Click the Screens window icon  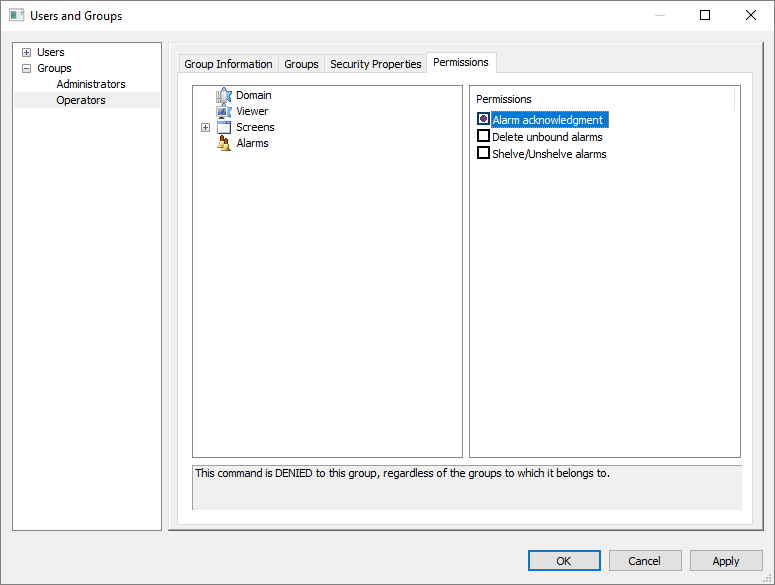[224, 128]
